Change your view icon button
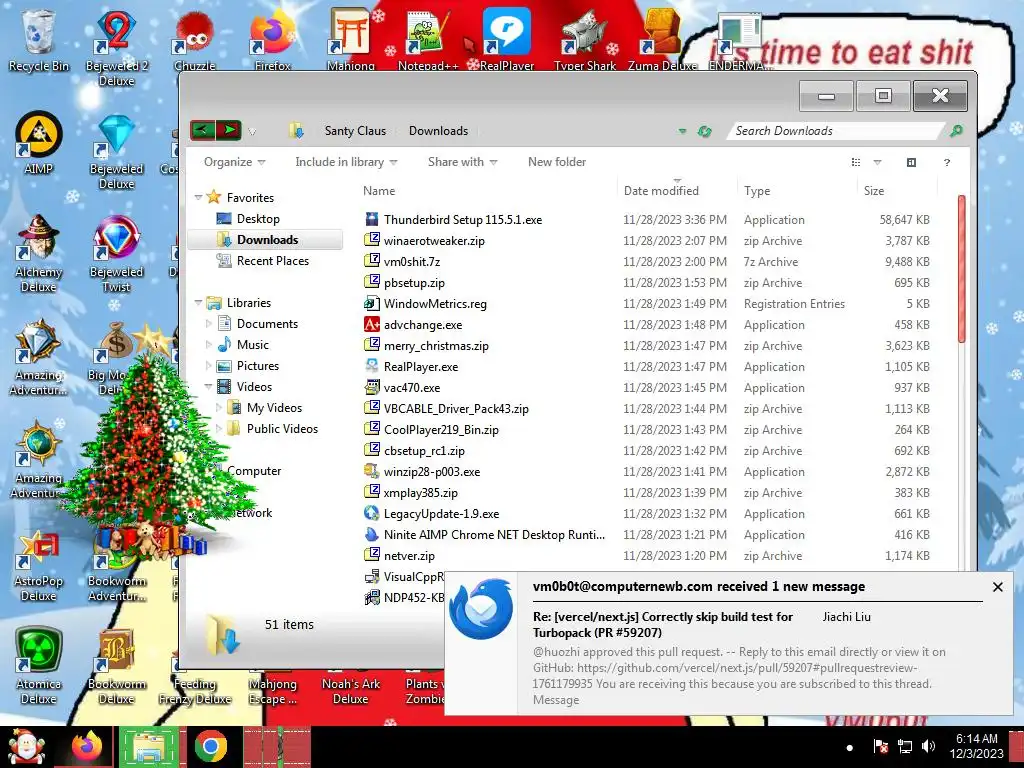Image resolution: width=1024 pixels, height=768 pixels. point(856,162)
